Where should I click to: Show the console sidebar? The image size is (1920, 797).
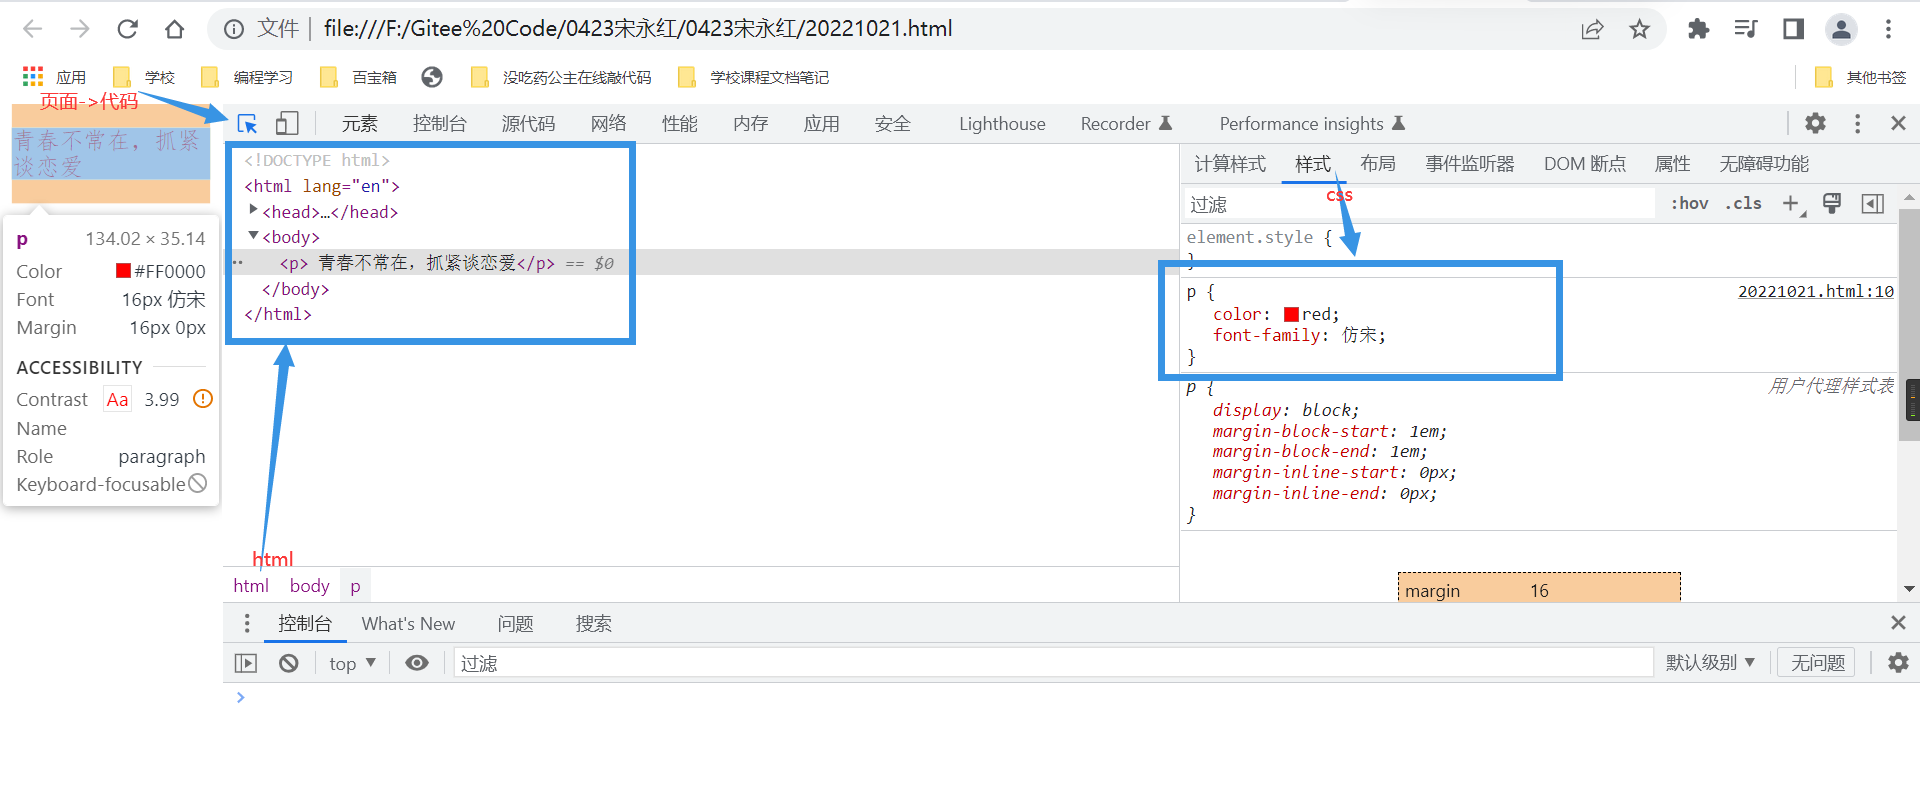pyautogui.click(x=246, y=663)
